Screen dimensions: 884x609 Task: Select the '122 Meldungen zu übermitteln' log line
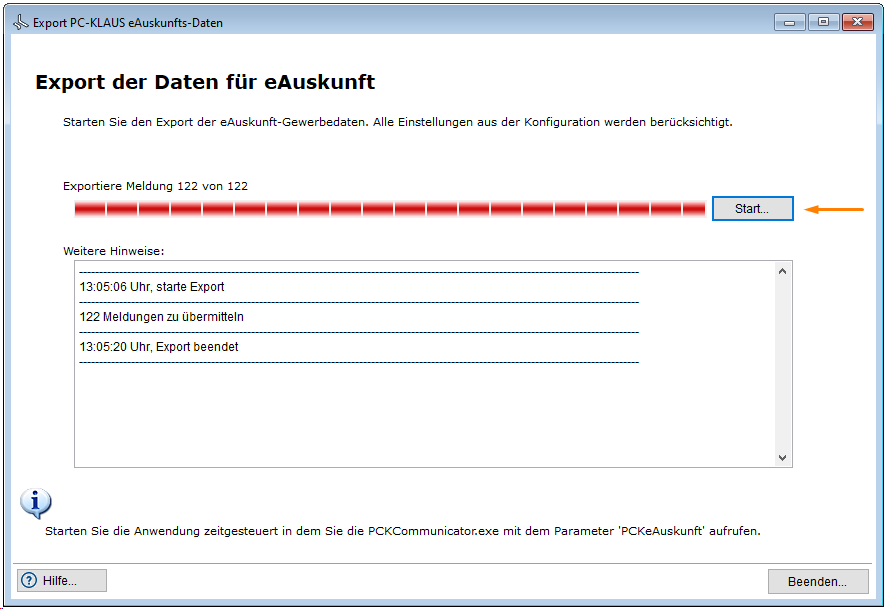162,317
